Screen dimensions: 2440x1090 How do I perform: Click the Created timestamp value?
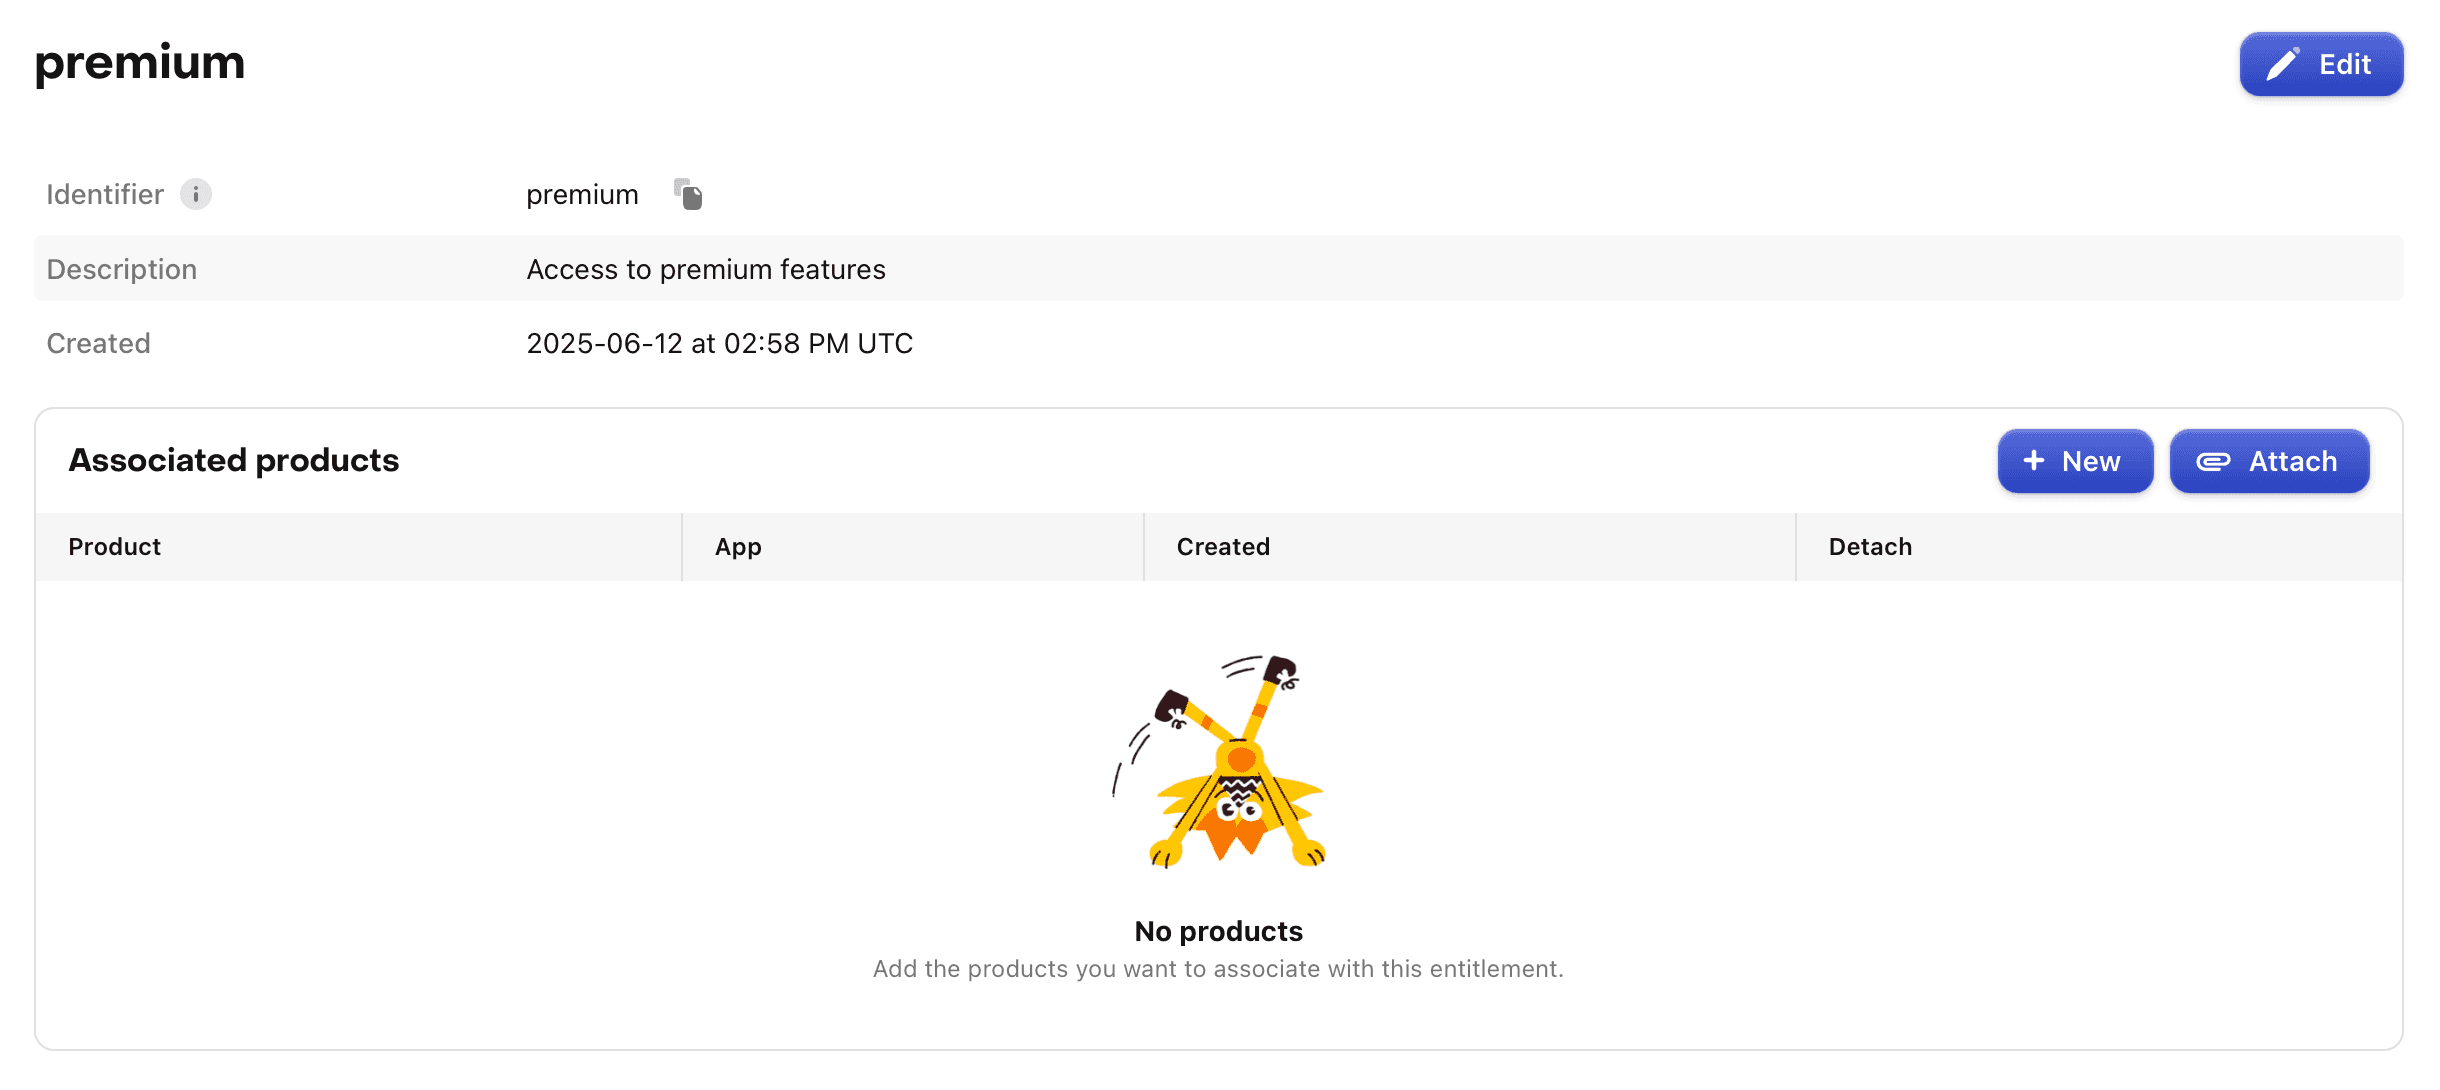(x=719, y=343)
